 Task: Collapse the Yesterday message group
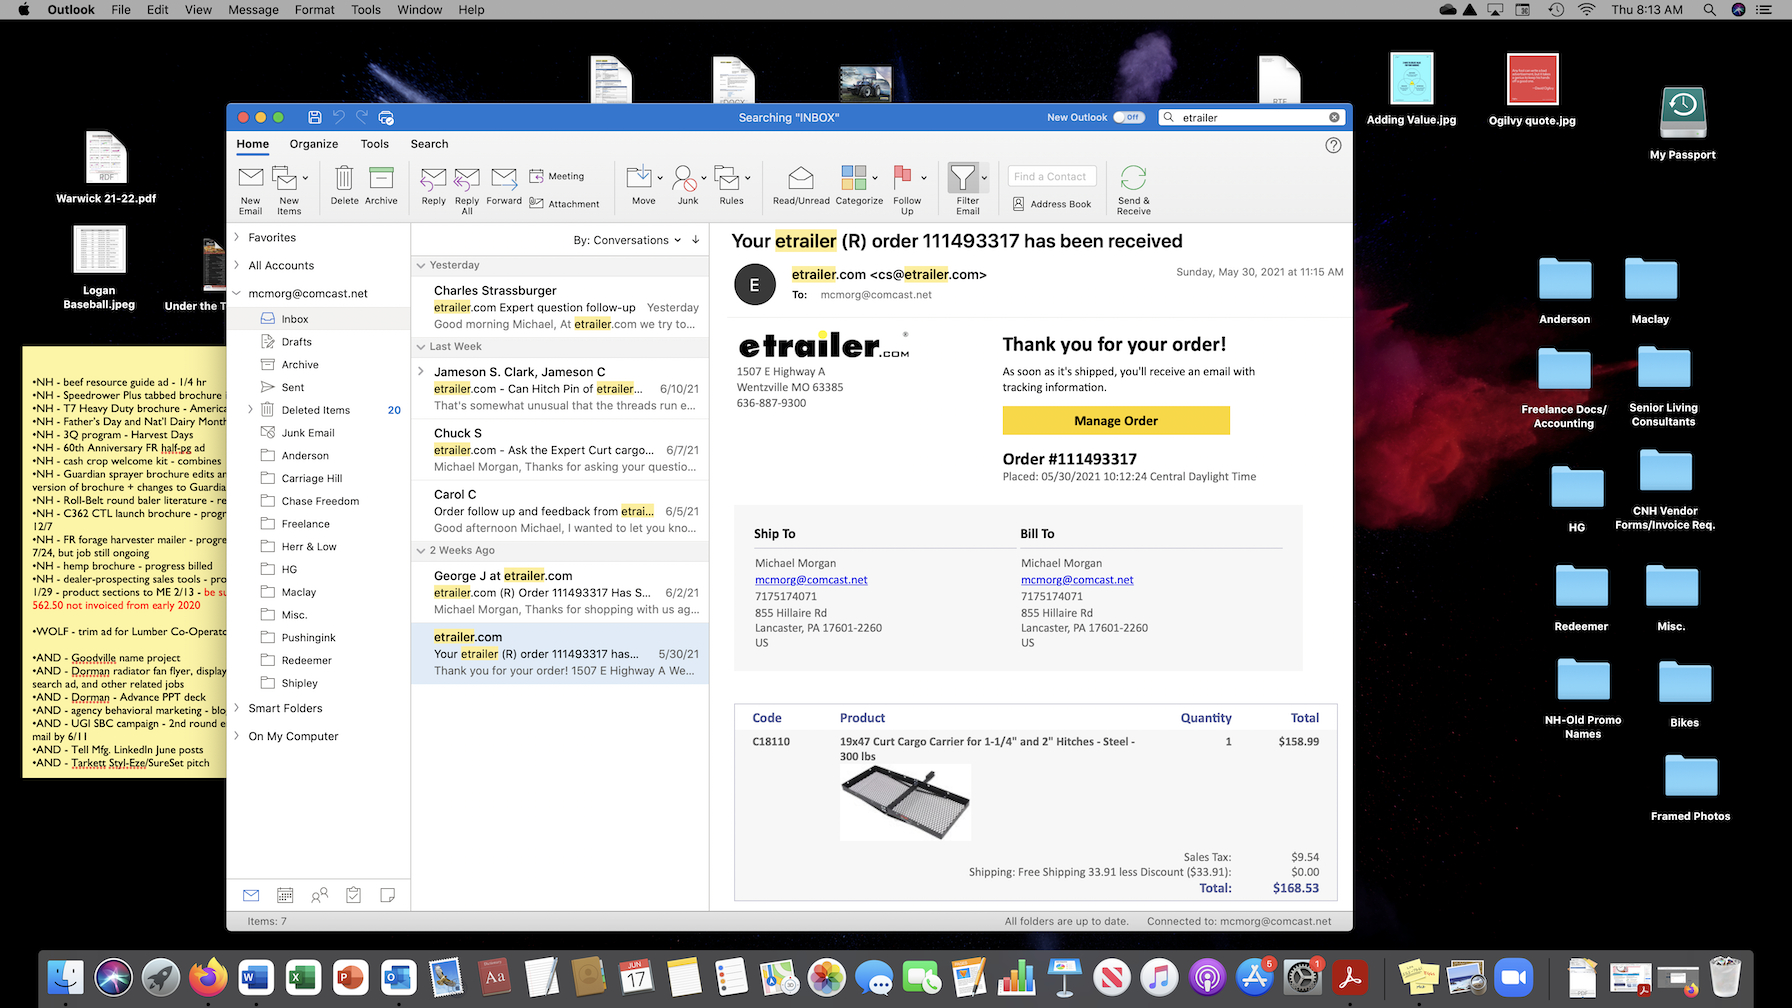[x=421, y=265]
